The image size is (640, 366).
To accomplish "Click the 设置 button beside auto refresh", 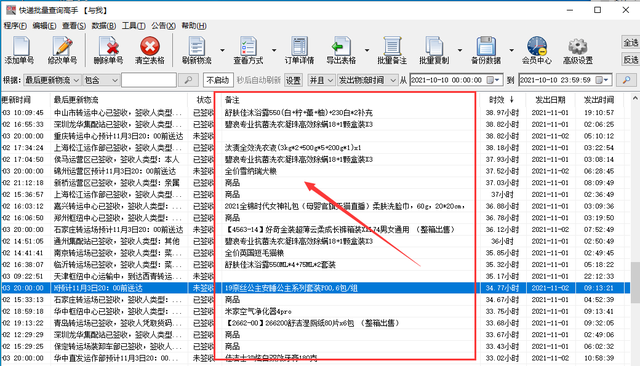I will pos(293,80).
